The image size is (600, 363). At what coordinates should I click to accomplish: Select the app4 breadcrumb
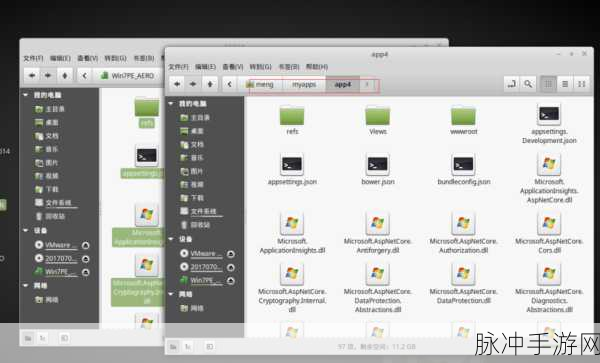click(343, 85)
